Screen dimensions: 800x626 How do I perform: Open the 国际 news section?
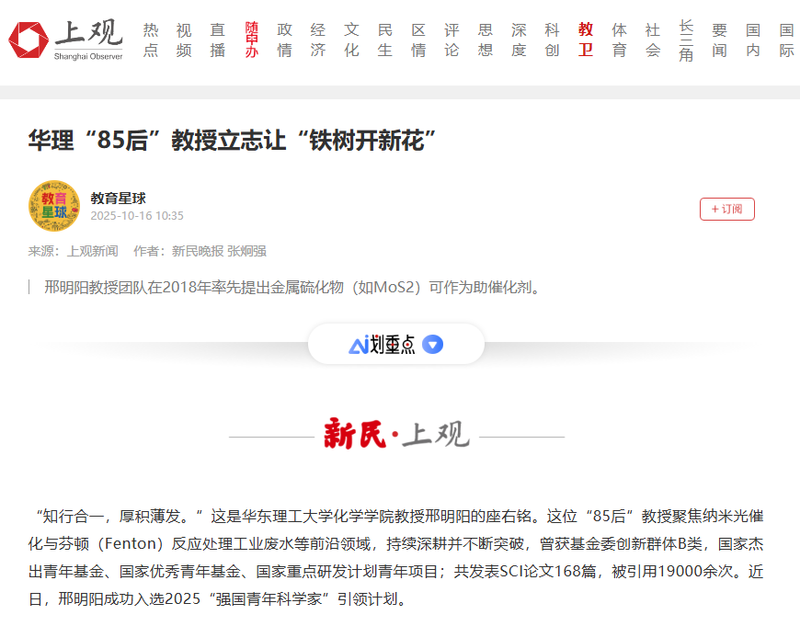coord(786,39)
